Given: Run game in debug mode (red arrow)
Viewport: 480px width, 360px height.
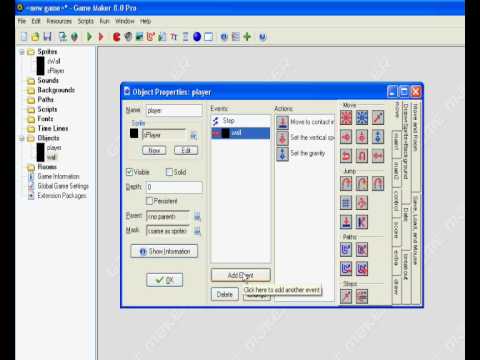Looking at the screenshot, I should pos(101,36).
